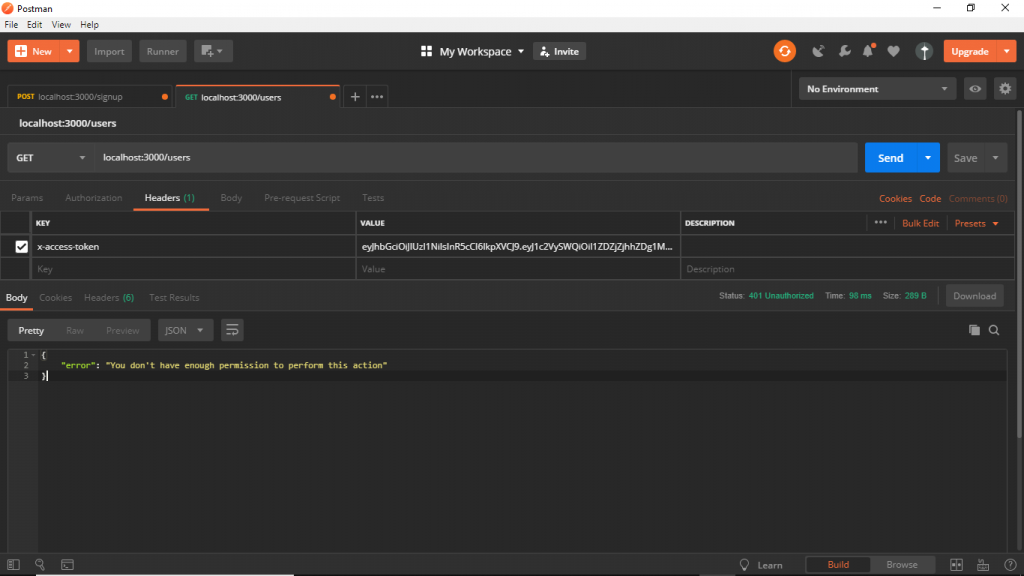Click the Send button
This screenshot has height=576, width=1024.
coord(890,157)
